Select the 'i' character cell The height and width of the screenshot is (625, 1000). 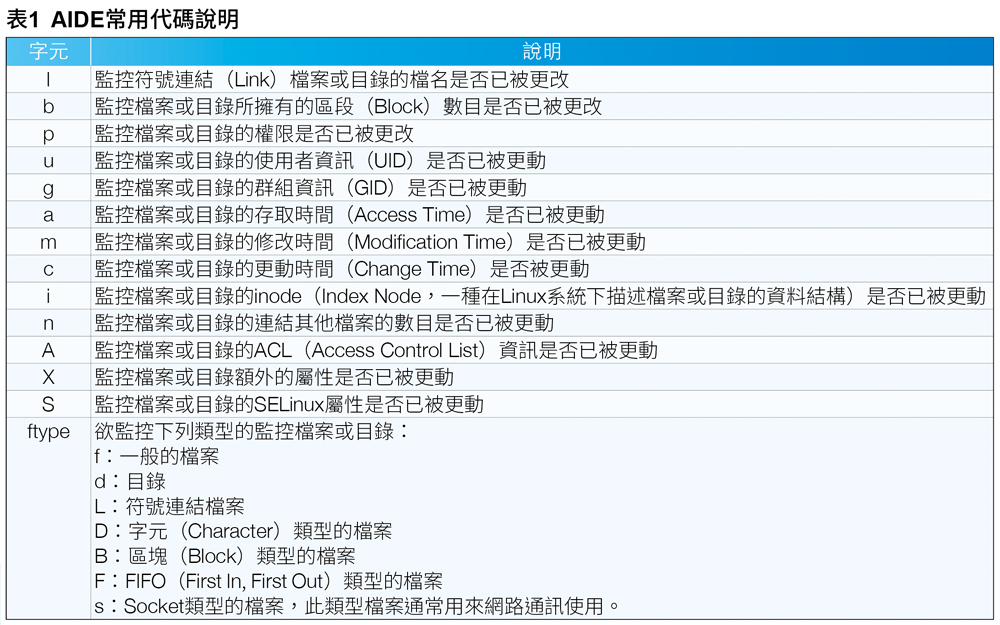pyautogui.click(x=48, y=297)
